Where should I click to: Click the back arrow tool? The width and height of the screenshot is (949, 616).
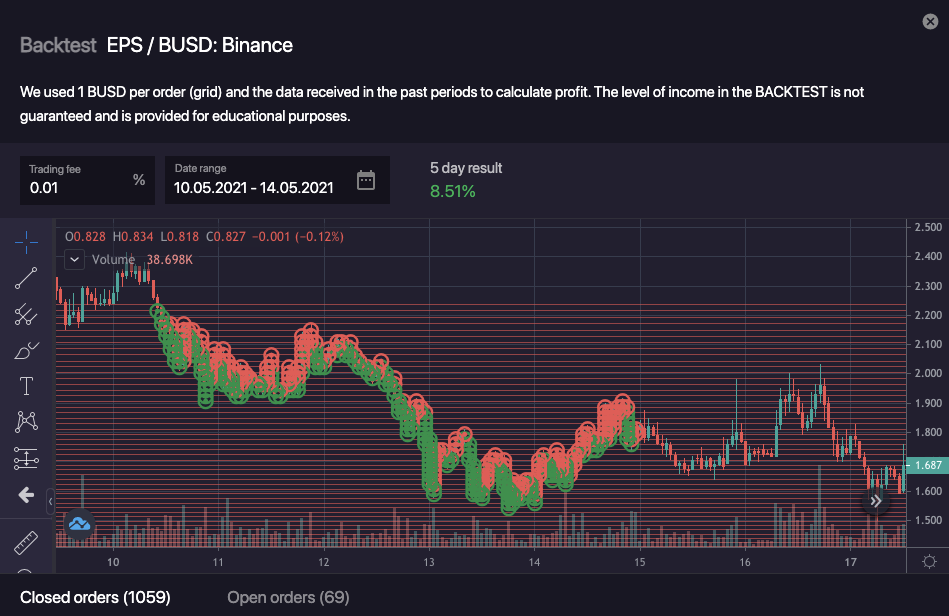coord(26,495)
